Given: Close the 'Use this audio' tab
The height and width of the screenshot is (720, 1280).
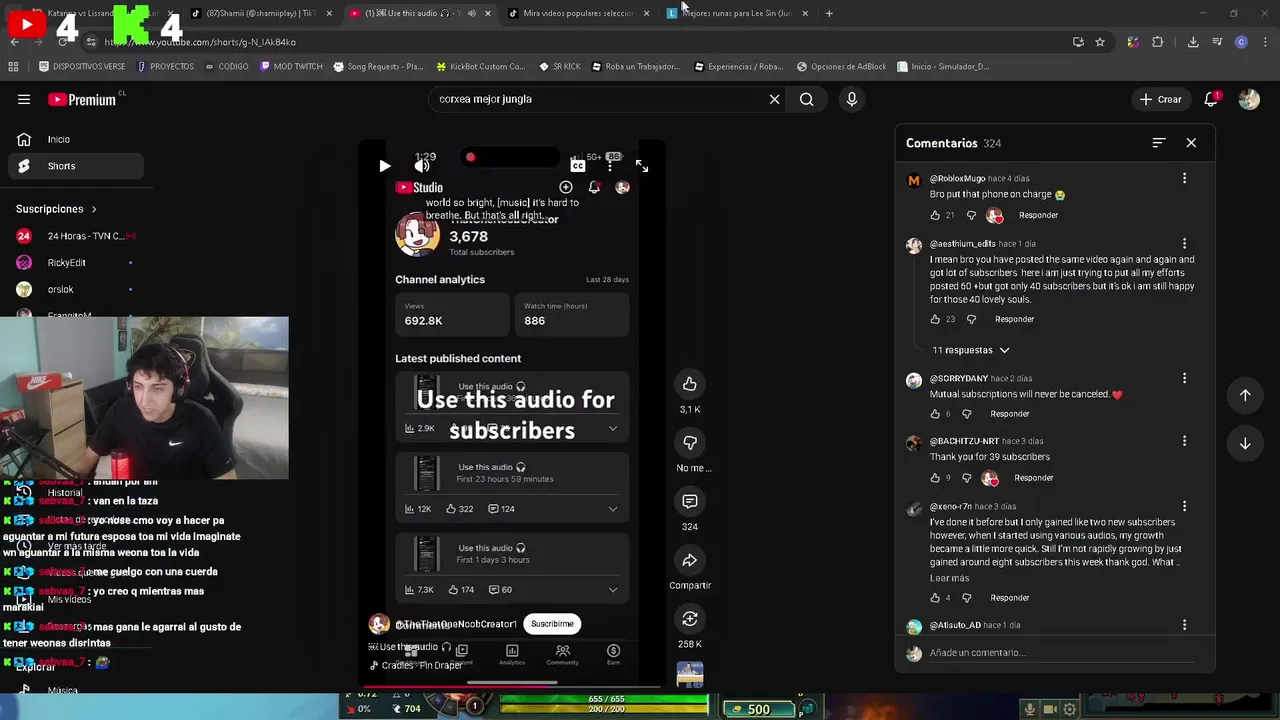Looking at the screenshot, I should pyautogui.click(x=487, y=13).
